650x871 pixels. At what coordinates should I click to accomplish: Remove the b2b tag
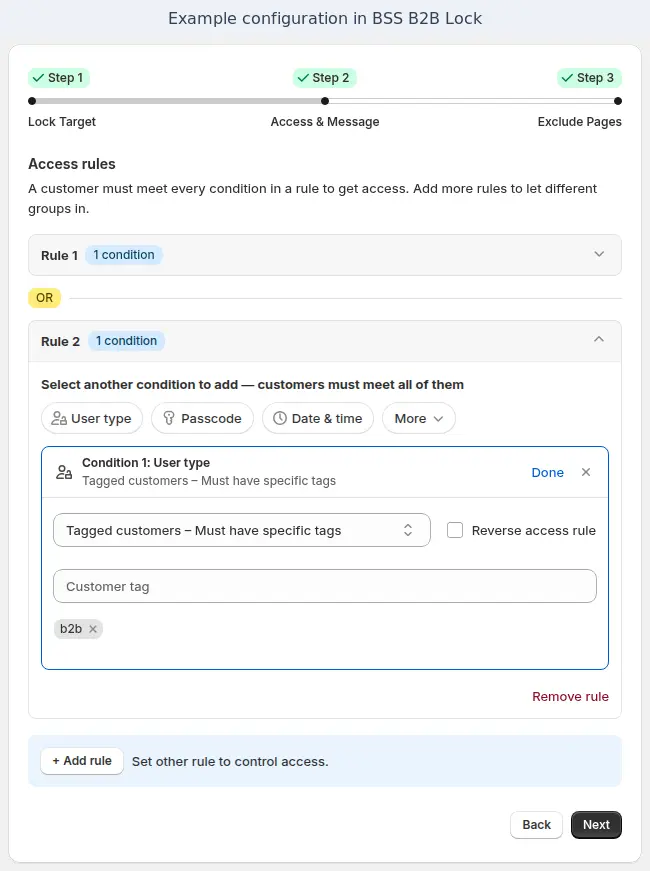(x=93, y=629)
